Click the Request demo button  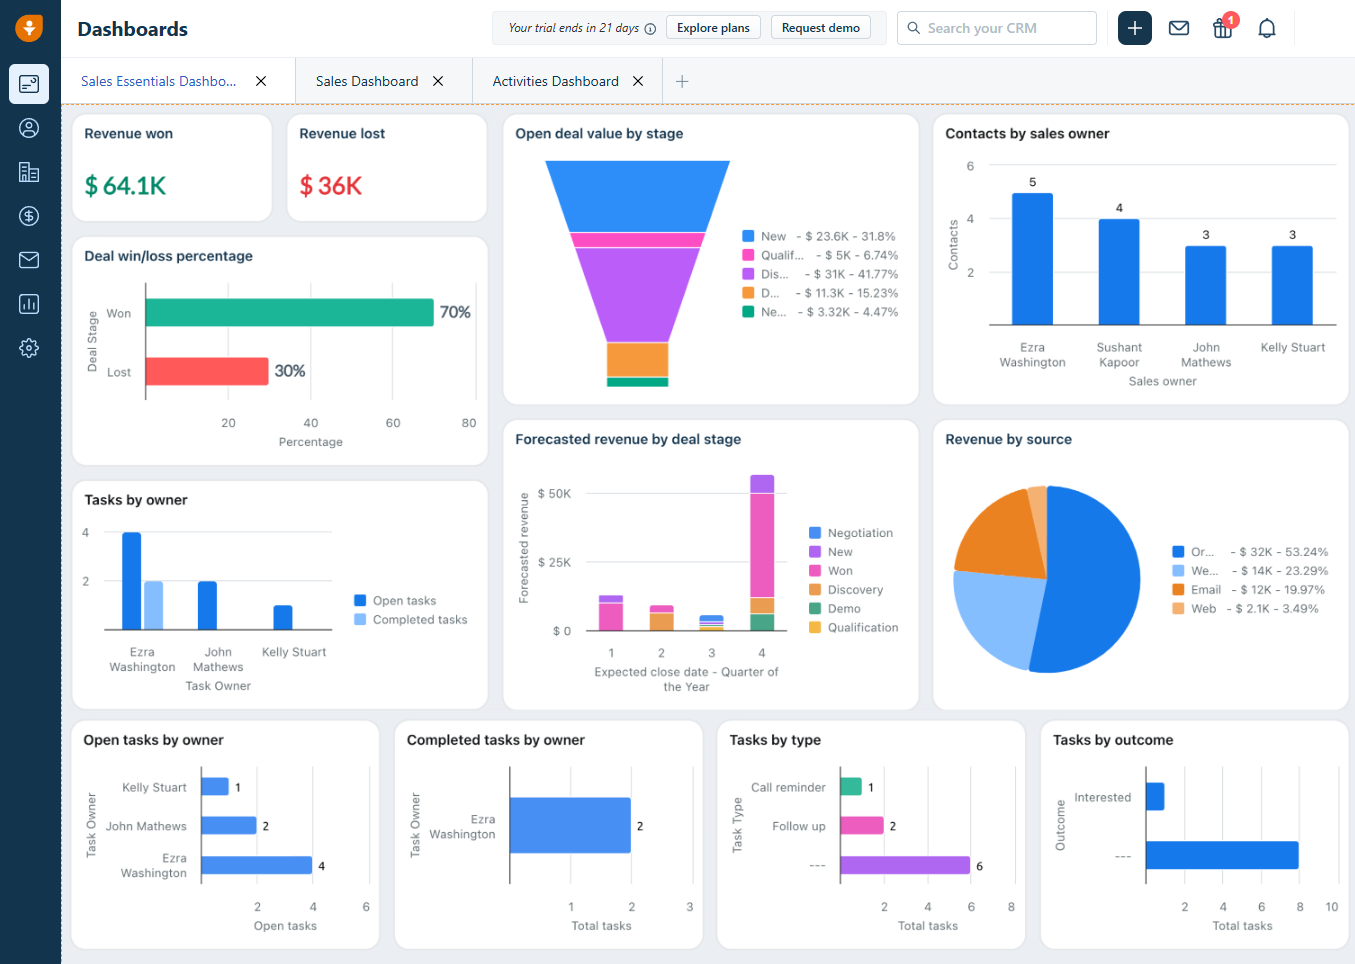point(820,27)
